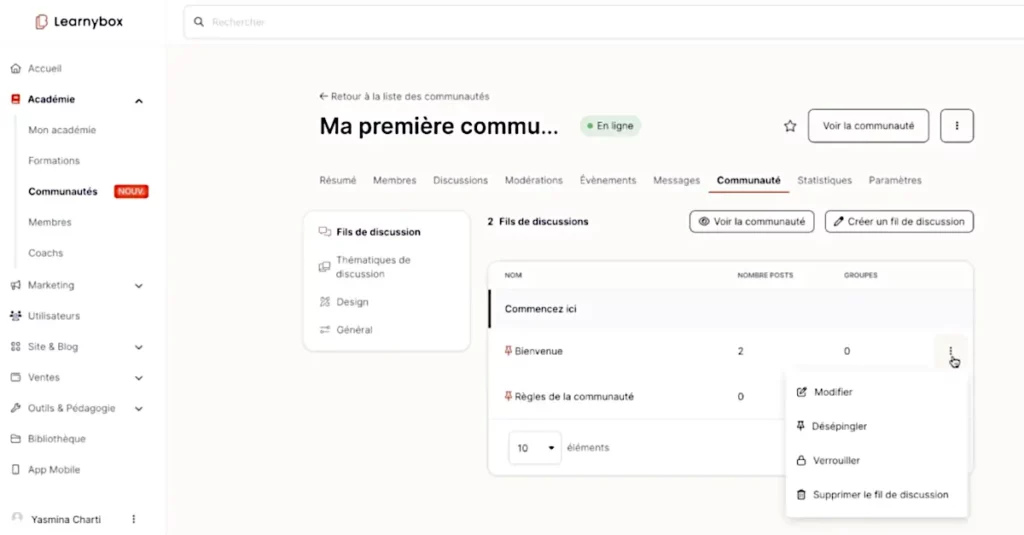Click the Bienvenue row three-dot menu

click(x=950, y=351)
